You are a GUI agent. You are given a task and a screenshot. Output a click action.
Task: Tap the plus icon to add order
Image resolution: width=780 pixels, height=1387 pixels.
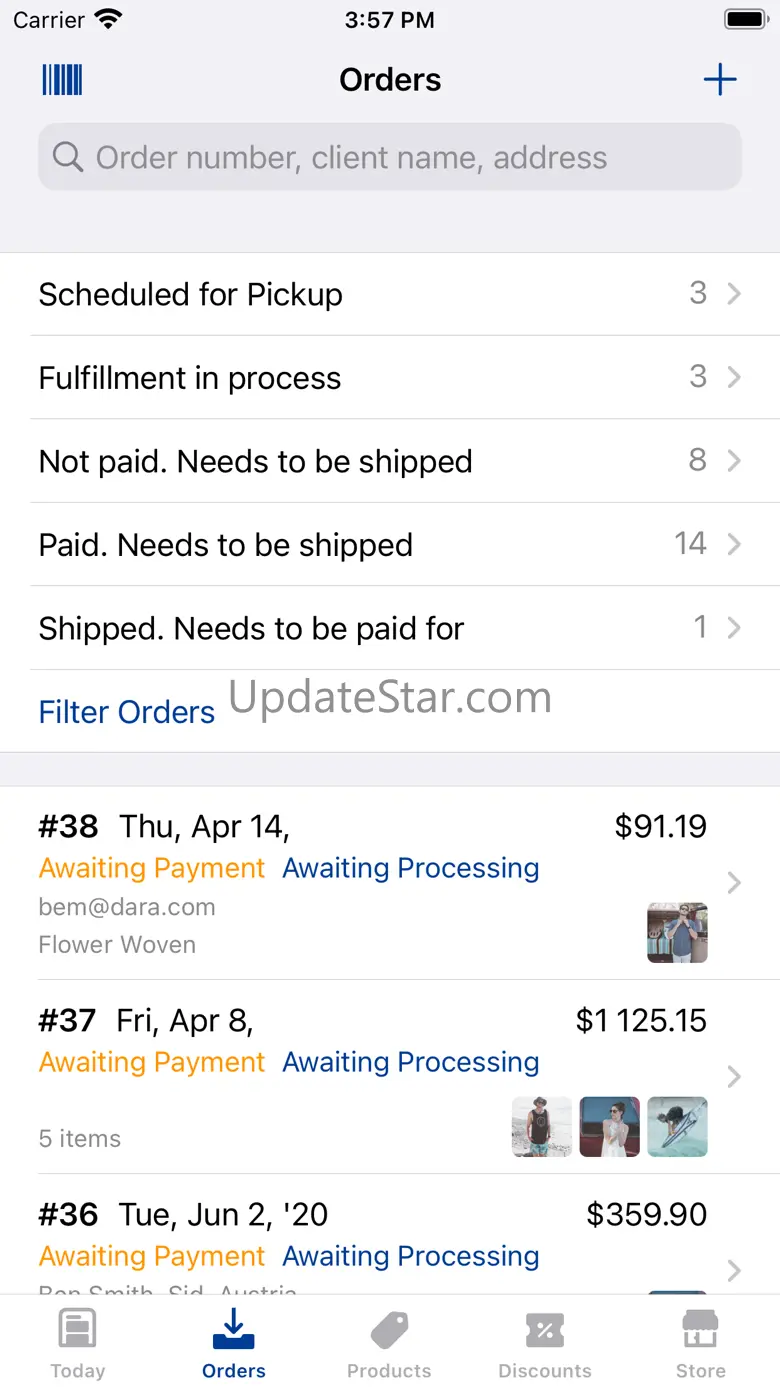720,80
